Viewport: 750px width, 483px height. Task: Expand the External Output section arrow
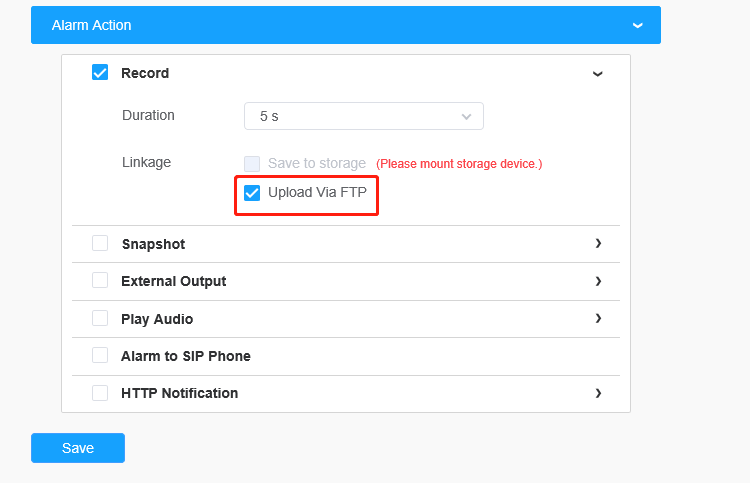598,281
